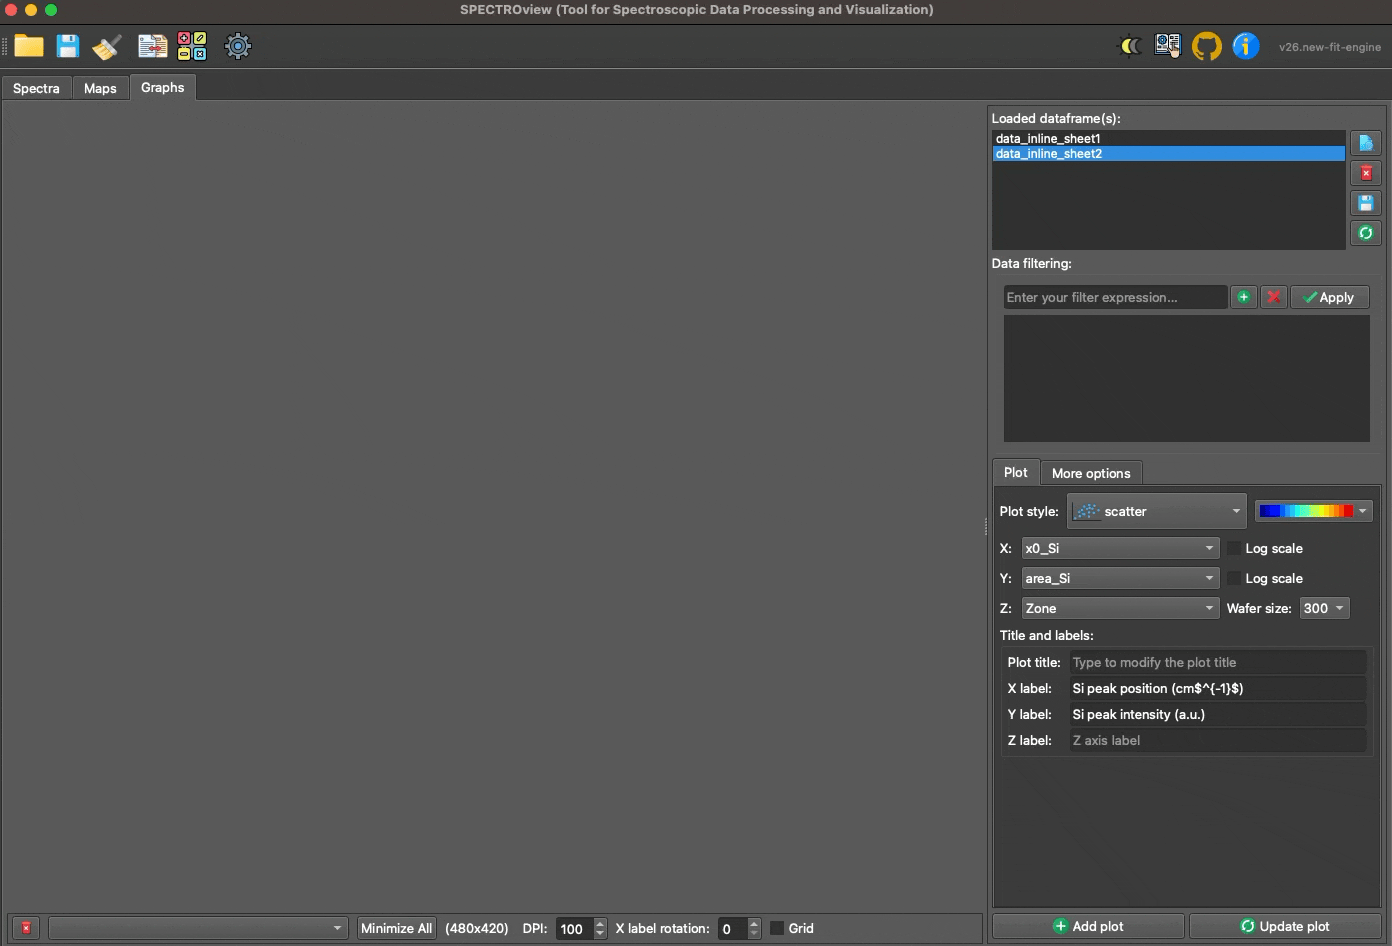
Task: Switch to the Maps tab
Action: tap(100, 88)
